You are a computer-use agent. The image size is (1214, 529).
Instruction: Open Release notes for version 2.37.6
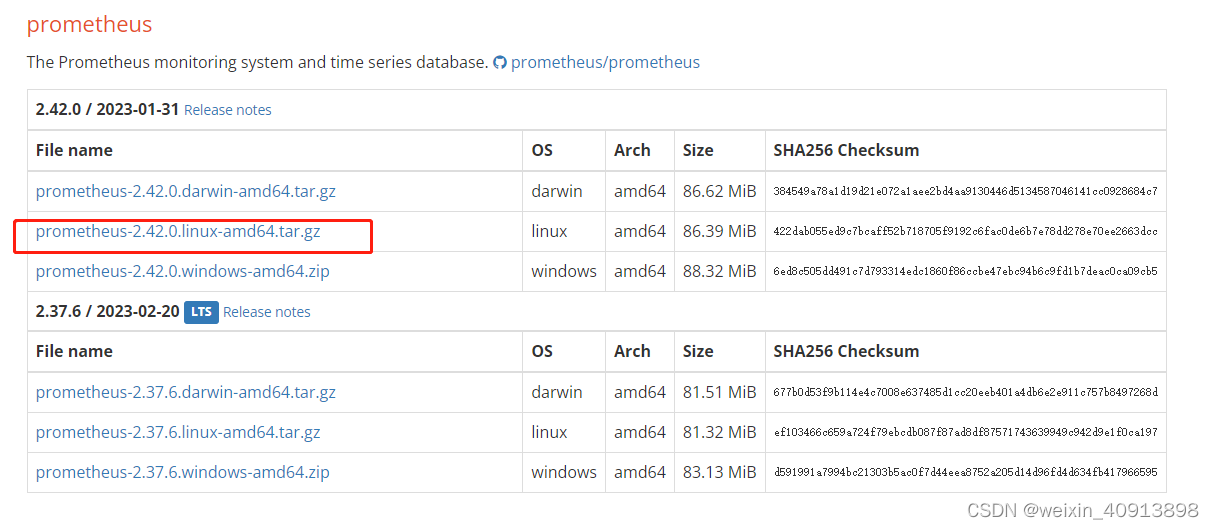coord(267,312)
